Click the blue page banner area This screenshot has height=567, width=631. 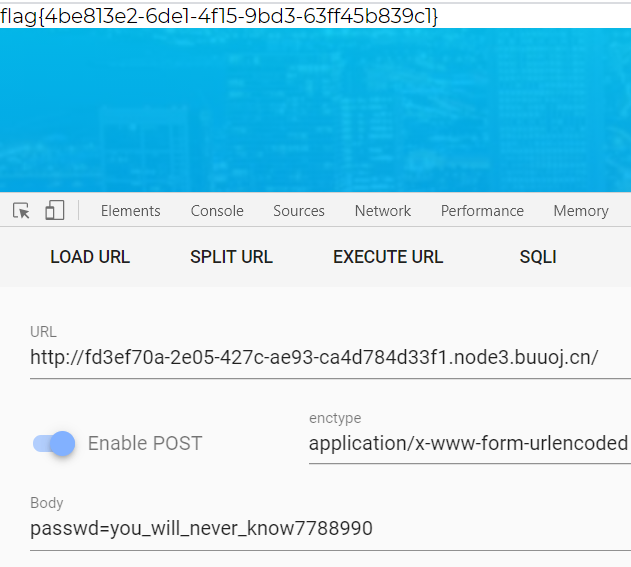click(315, 110)
